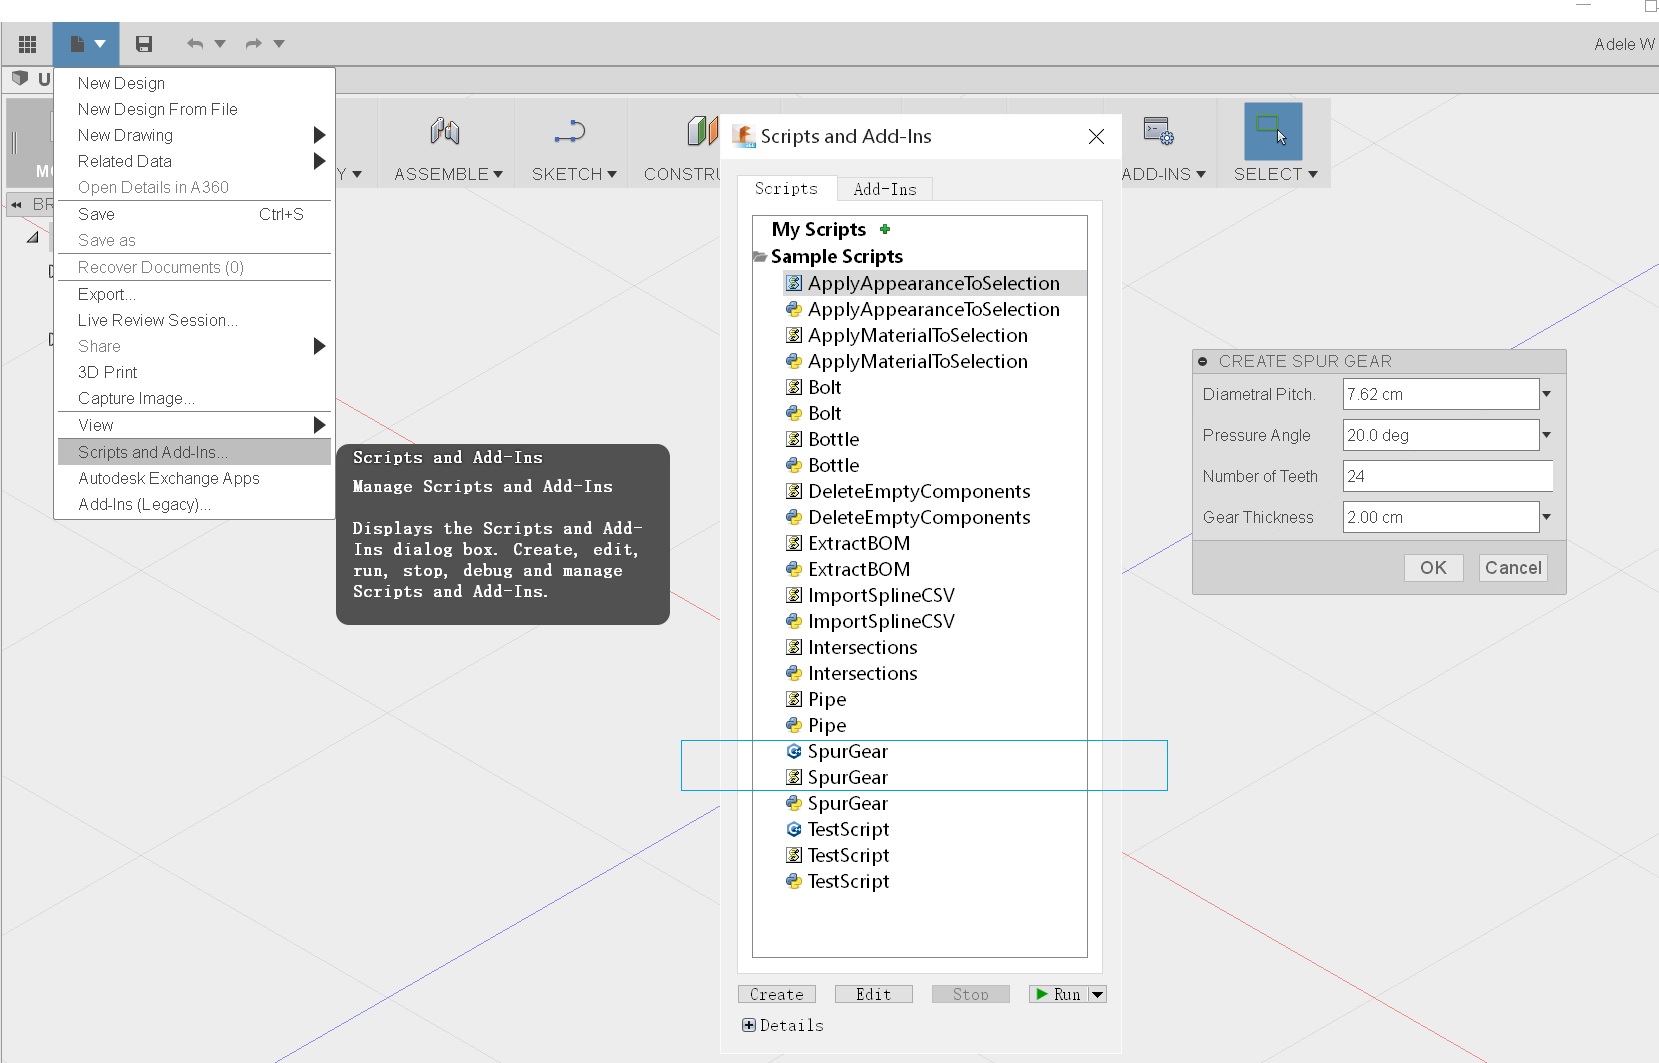Click the Save disk icon in toolbar
This screenshot has height=1063, width=1659.
pos(143,43)
